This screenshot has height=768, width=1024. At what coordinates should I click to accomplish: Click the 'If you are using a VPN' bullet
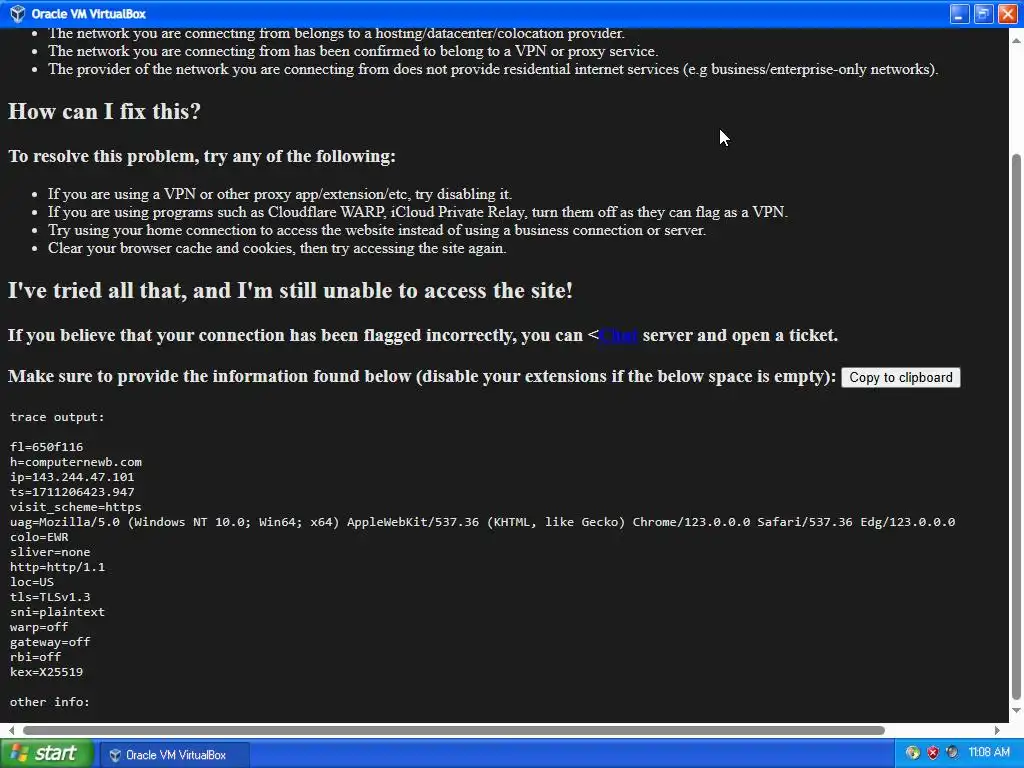tap(280, 194)
